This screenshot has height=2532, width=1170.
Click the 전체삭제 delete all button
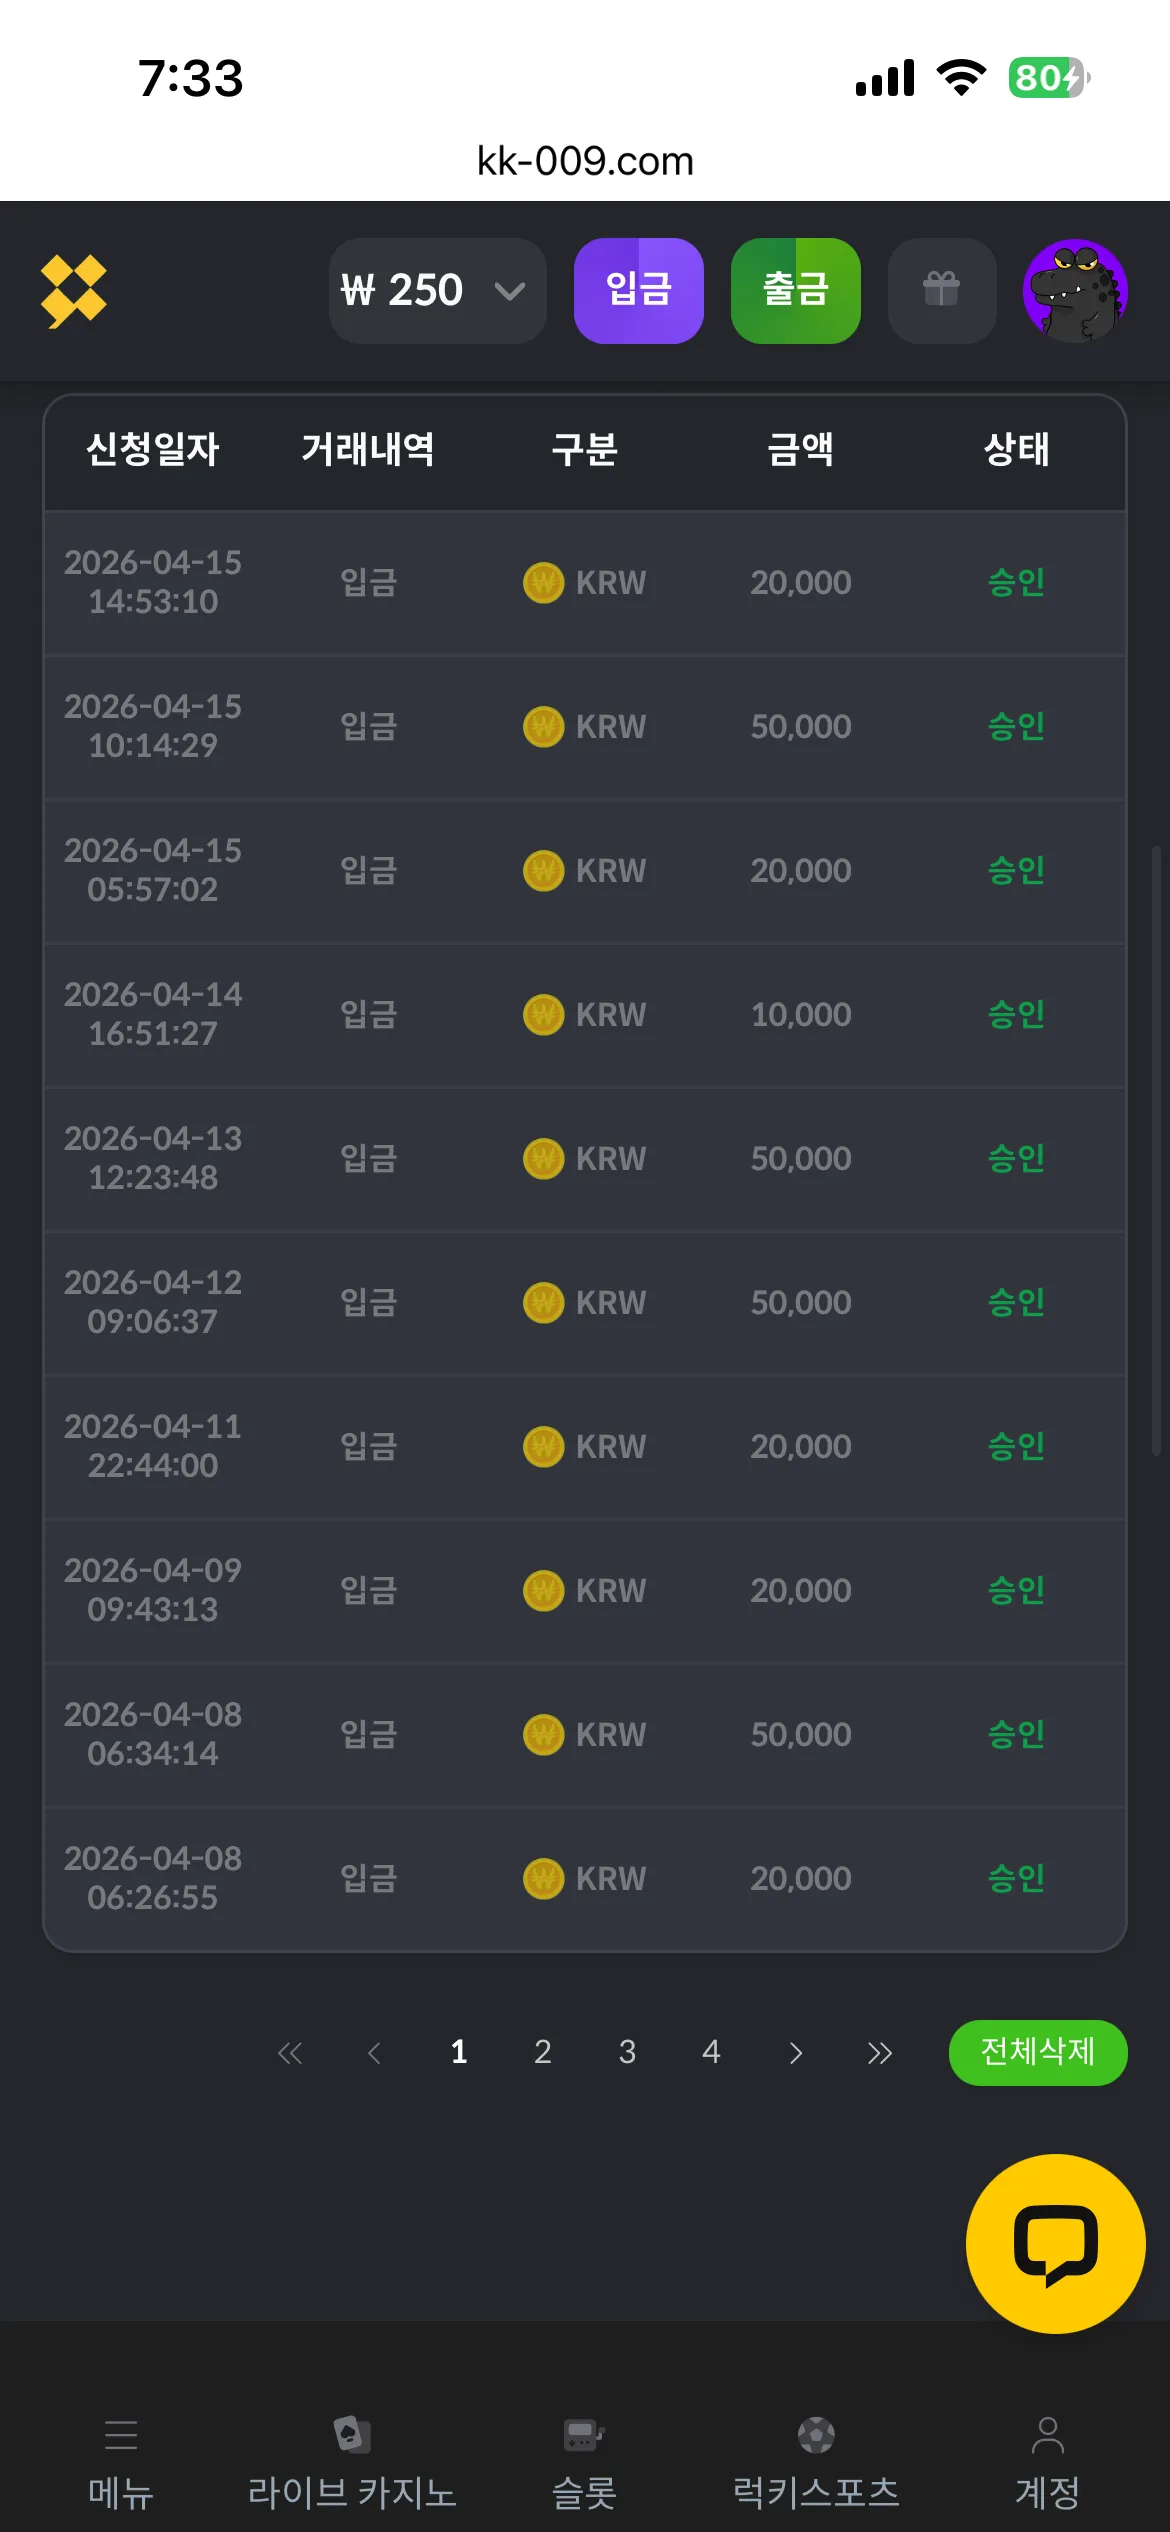click(1038, 2052)
